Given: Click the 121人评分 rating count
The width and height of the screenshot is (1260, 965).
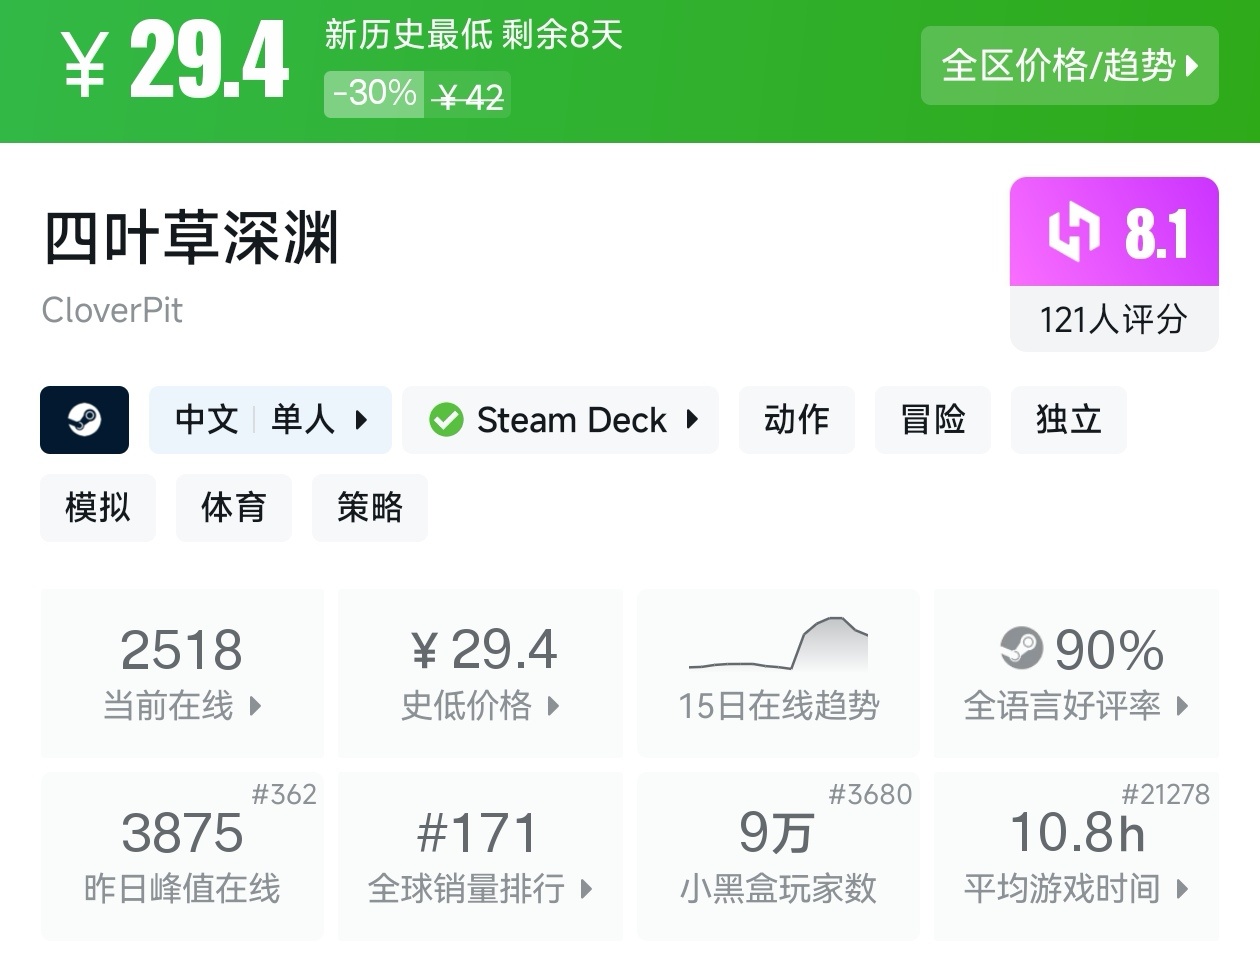Looking at the screenshot, I should 1113,320.
